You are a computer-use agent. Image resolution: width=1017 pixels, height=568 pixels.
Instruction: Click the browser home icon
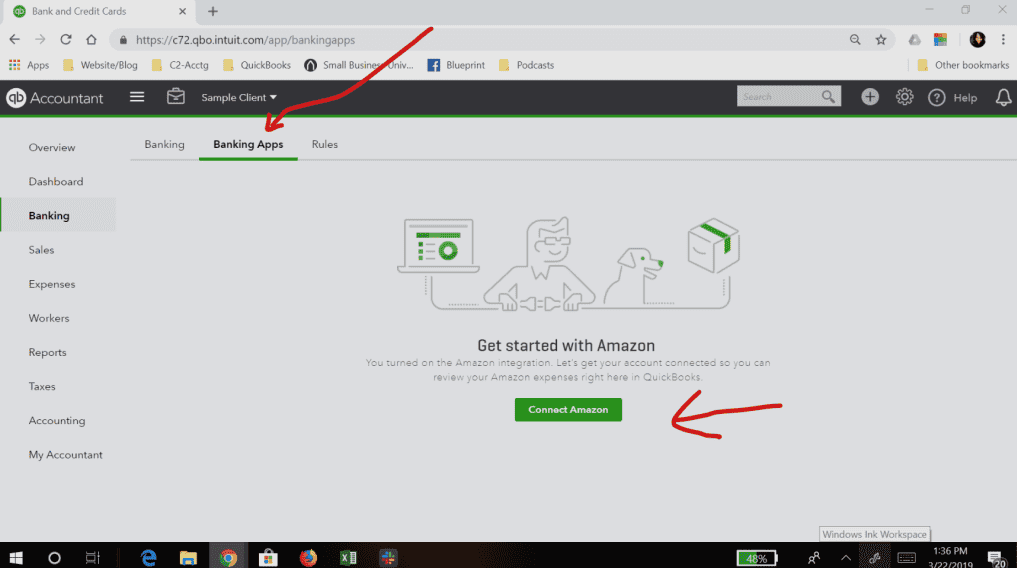click(91, 40)
